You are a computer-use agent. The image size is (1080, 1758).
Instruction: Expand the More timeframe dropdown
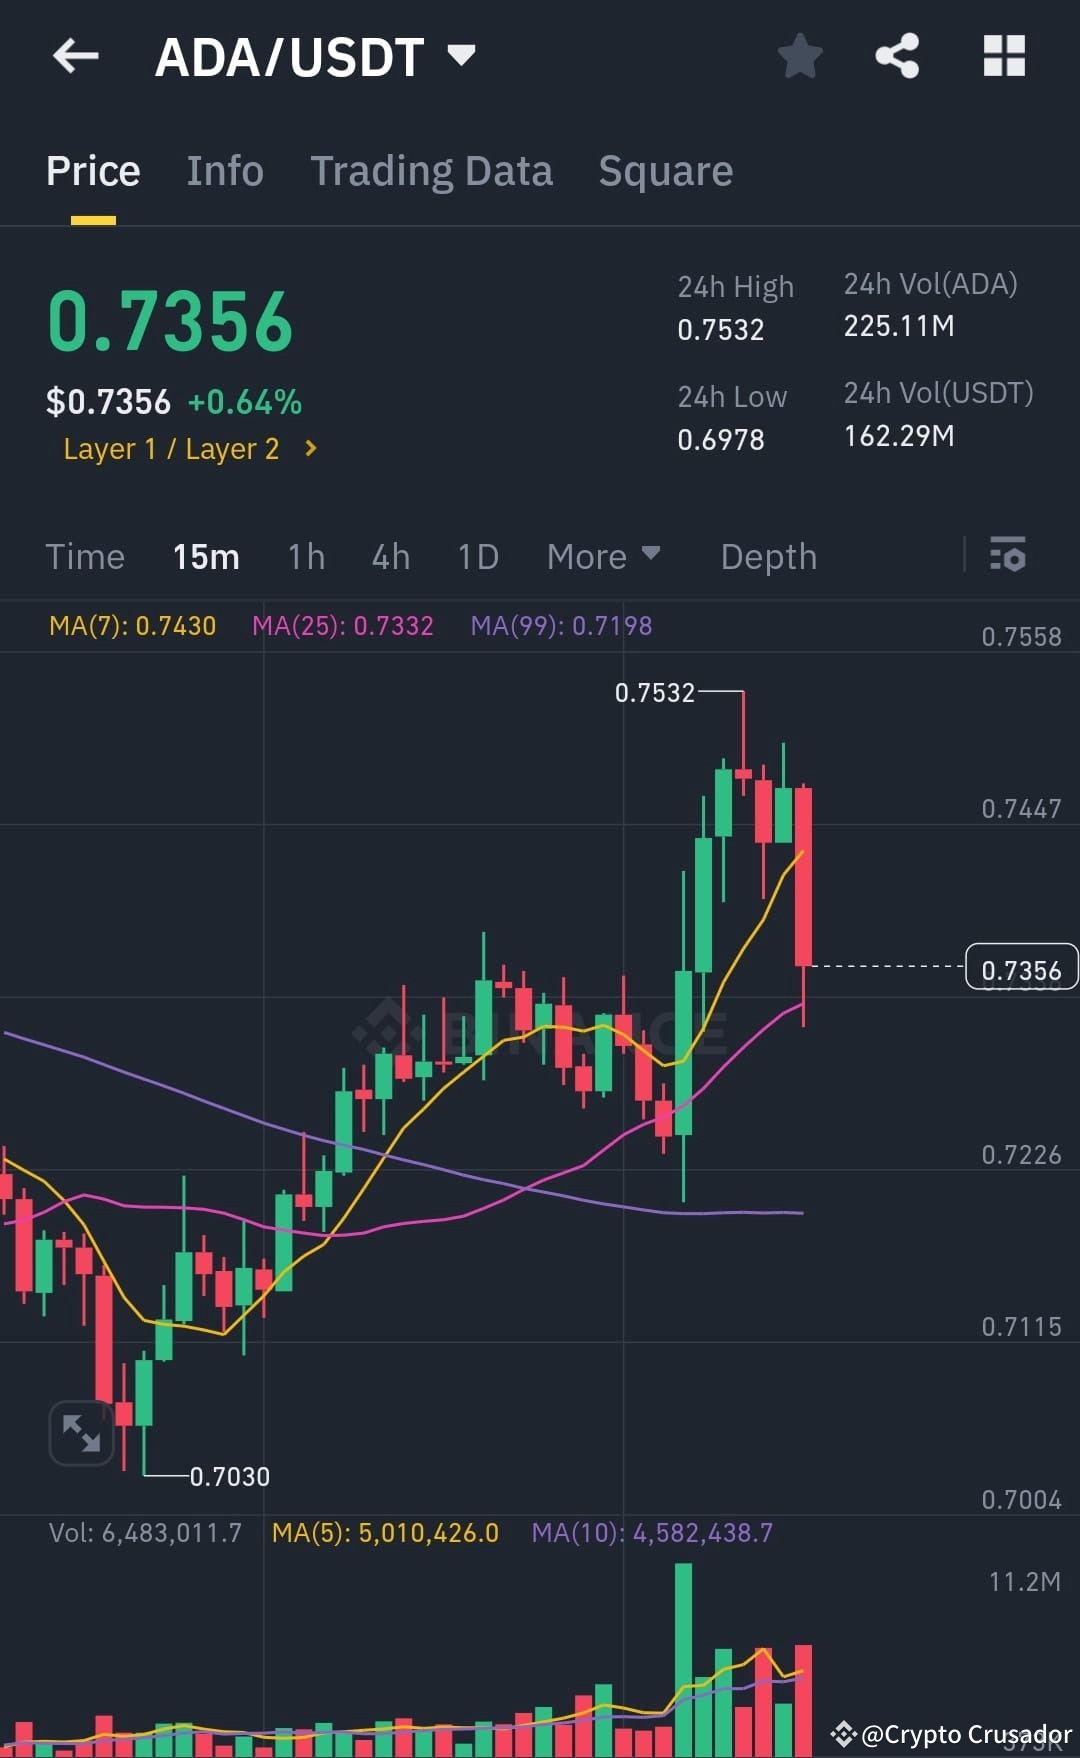point(602,556)
